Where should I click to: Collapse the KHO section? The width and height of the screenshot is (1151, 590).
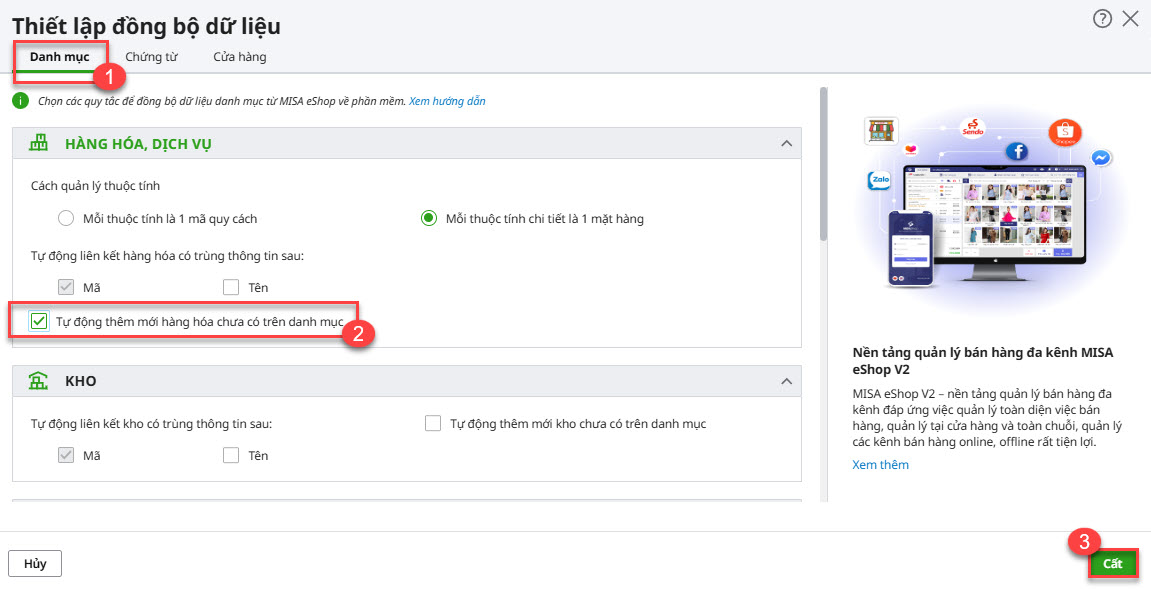(x=785, y=381)
